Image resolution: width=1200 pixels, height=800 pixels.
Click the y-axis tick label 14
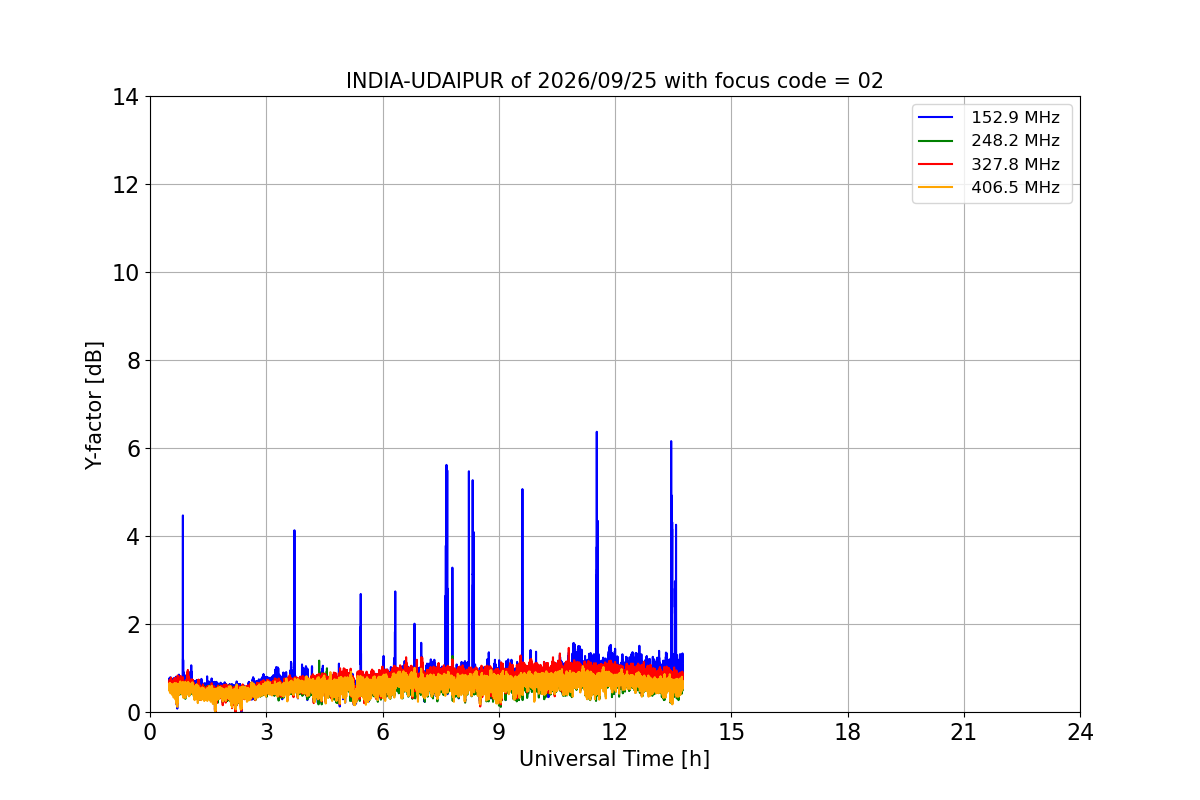[x=126, y=97]
